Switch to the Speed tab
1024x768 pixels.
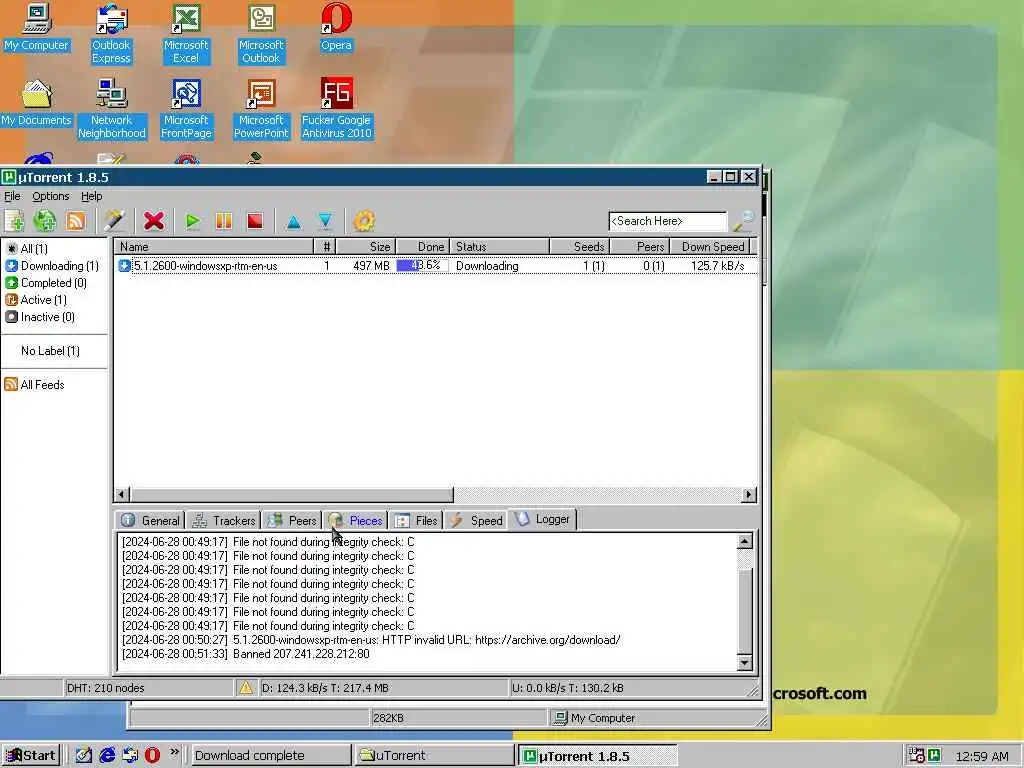[477, 520]
